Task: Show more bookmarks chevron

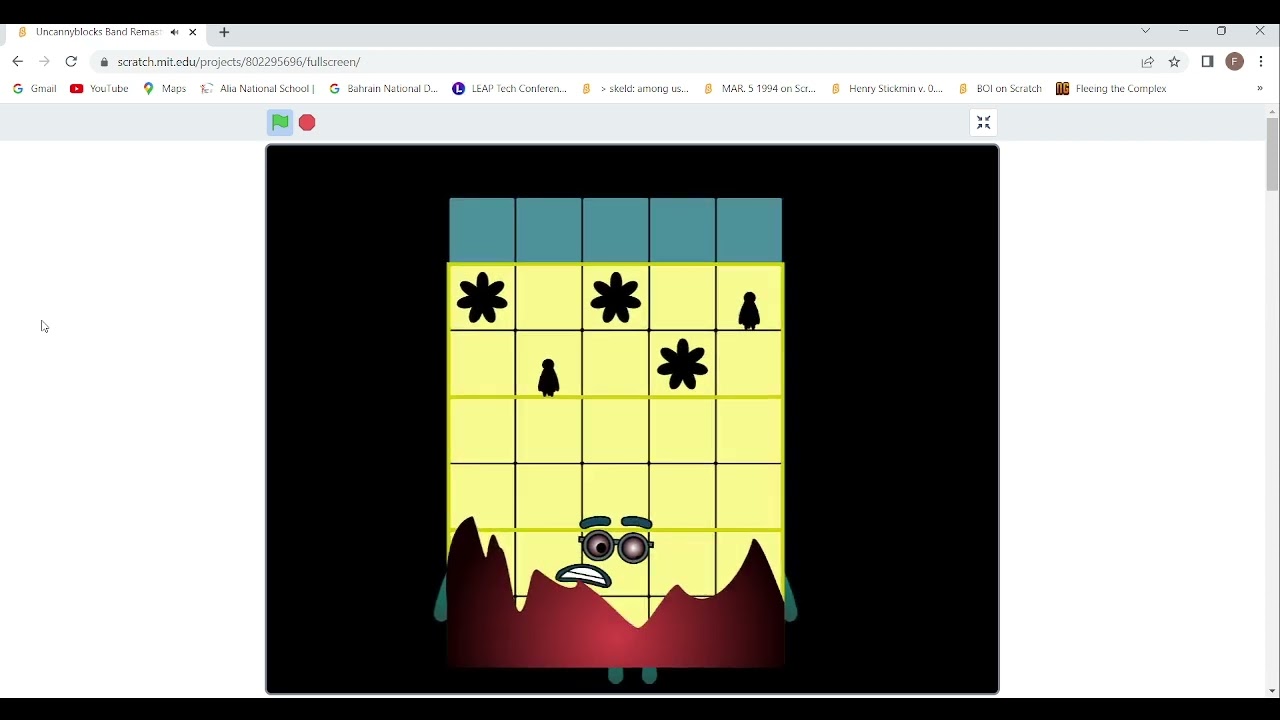Action: click(x=1259, y=88)
